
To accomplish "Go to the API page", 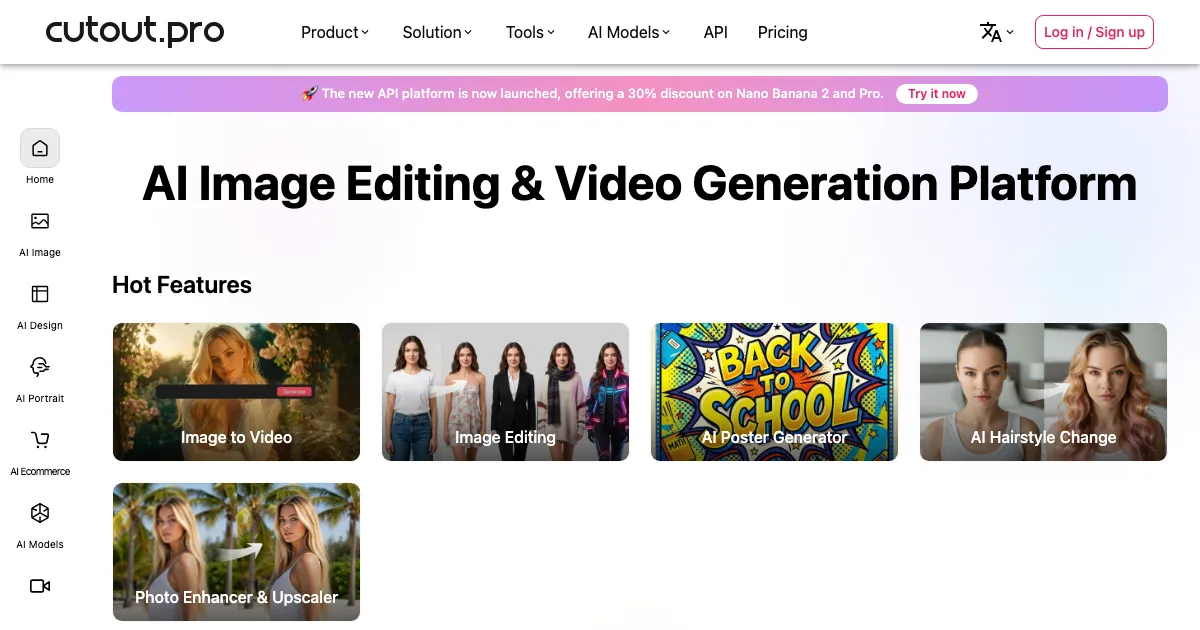I will coord(715,32).
